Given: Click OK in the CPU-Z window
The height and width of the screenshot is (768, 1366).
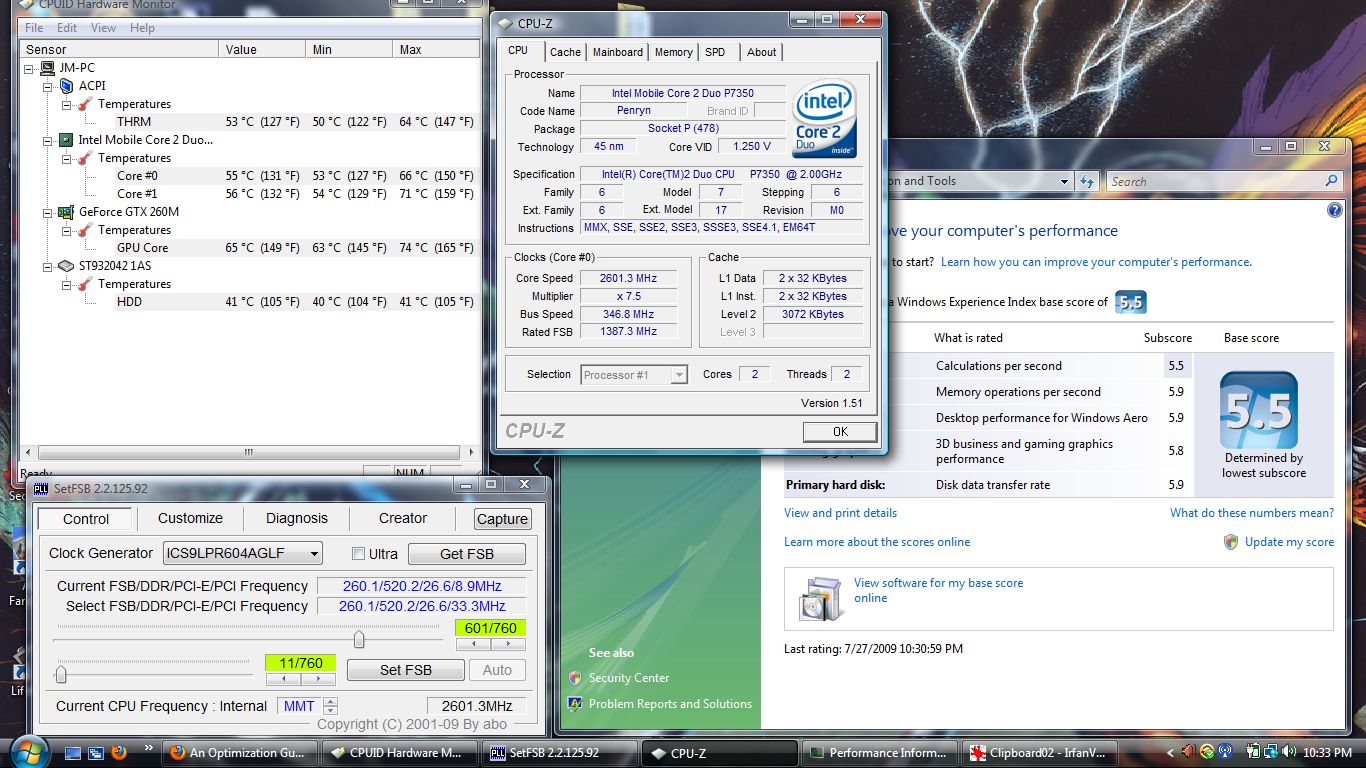Looking at the screenshot, I should click(x=840, y=432).
